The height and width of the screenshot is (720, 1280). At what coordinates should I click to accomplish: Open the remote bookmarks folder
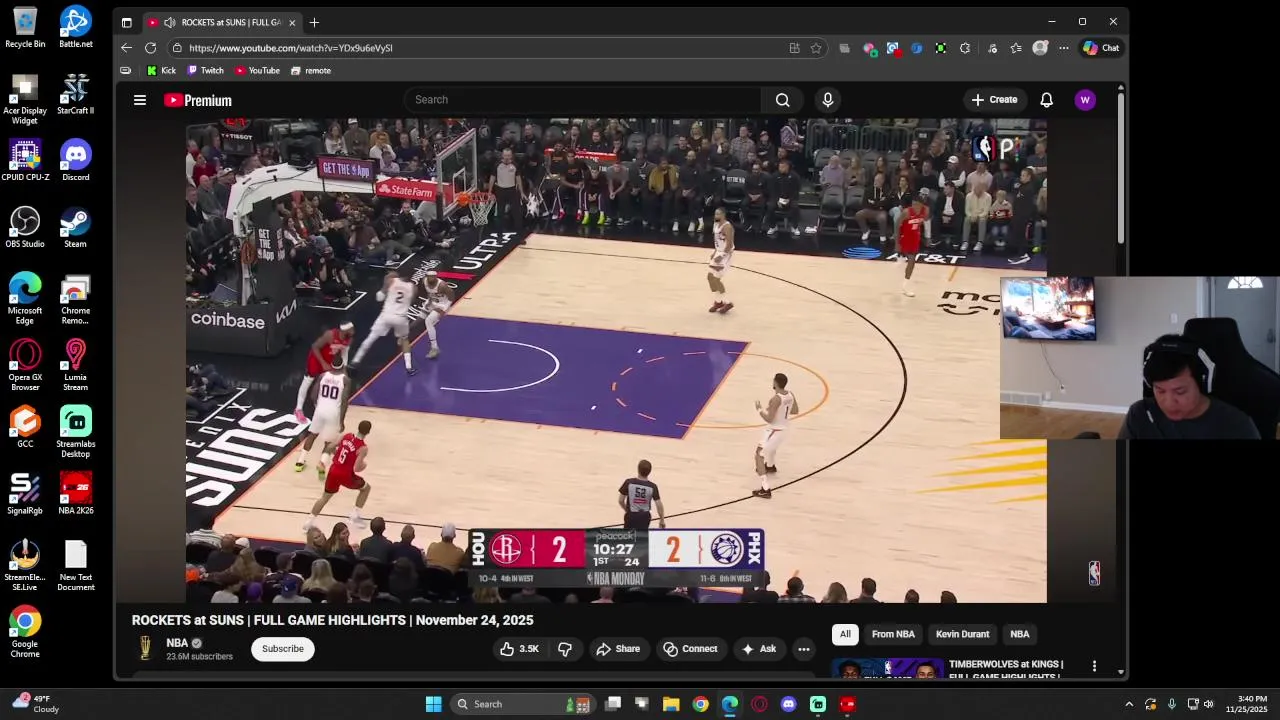[x=311, y=71]
